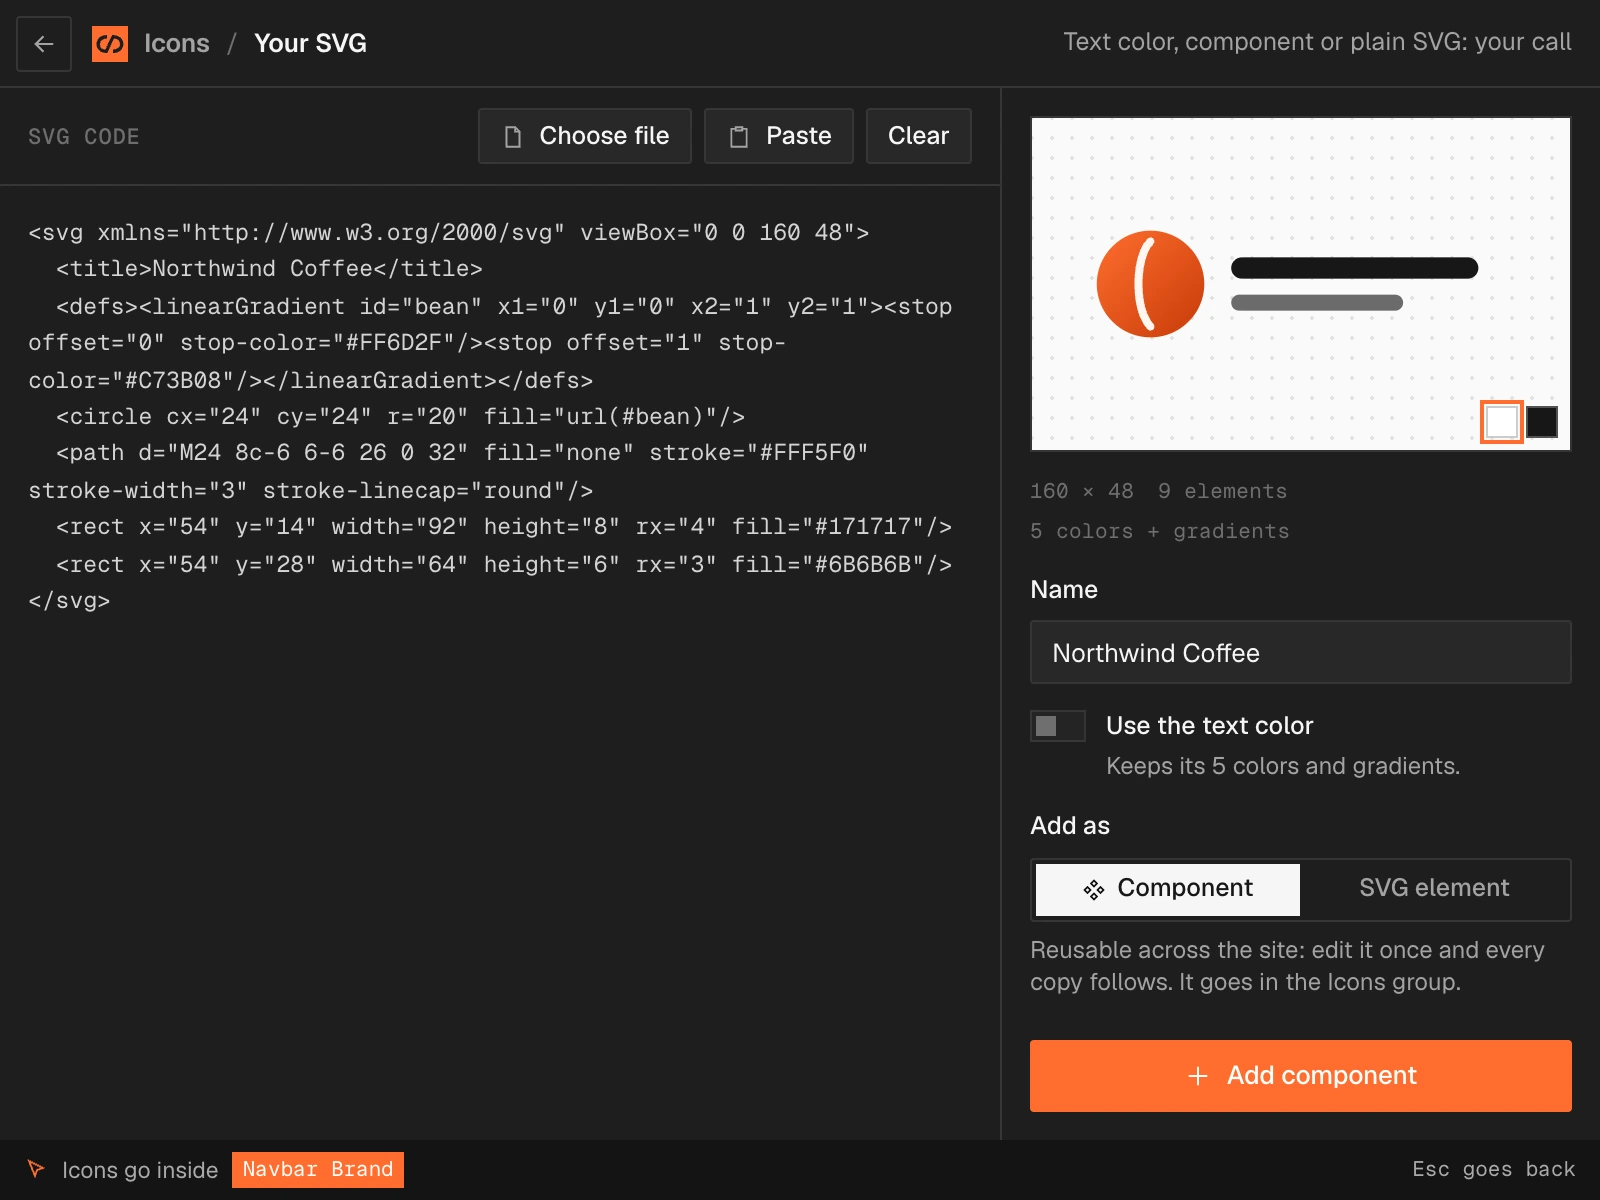Clear the SVG code
This screenshot has width=1600, height=1200.
919,136
